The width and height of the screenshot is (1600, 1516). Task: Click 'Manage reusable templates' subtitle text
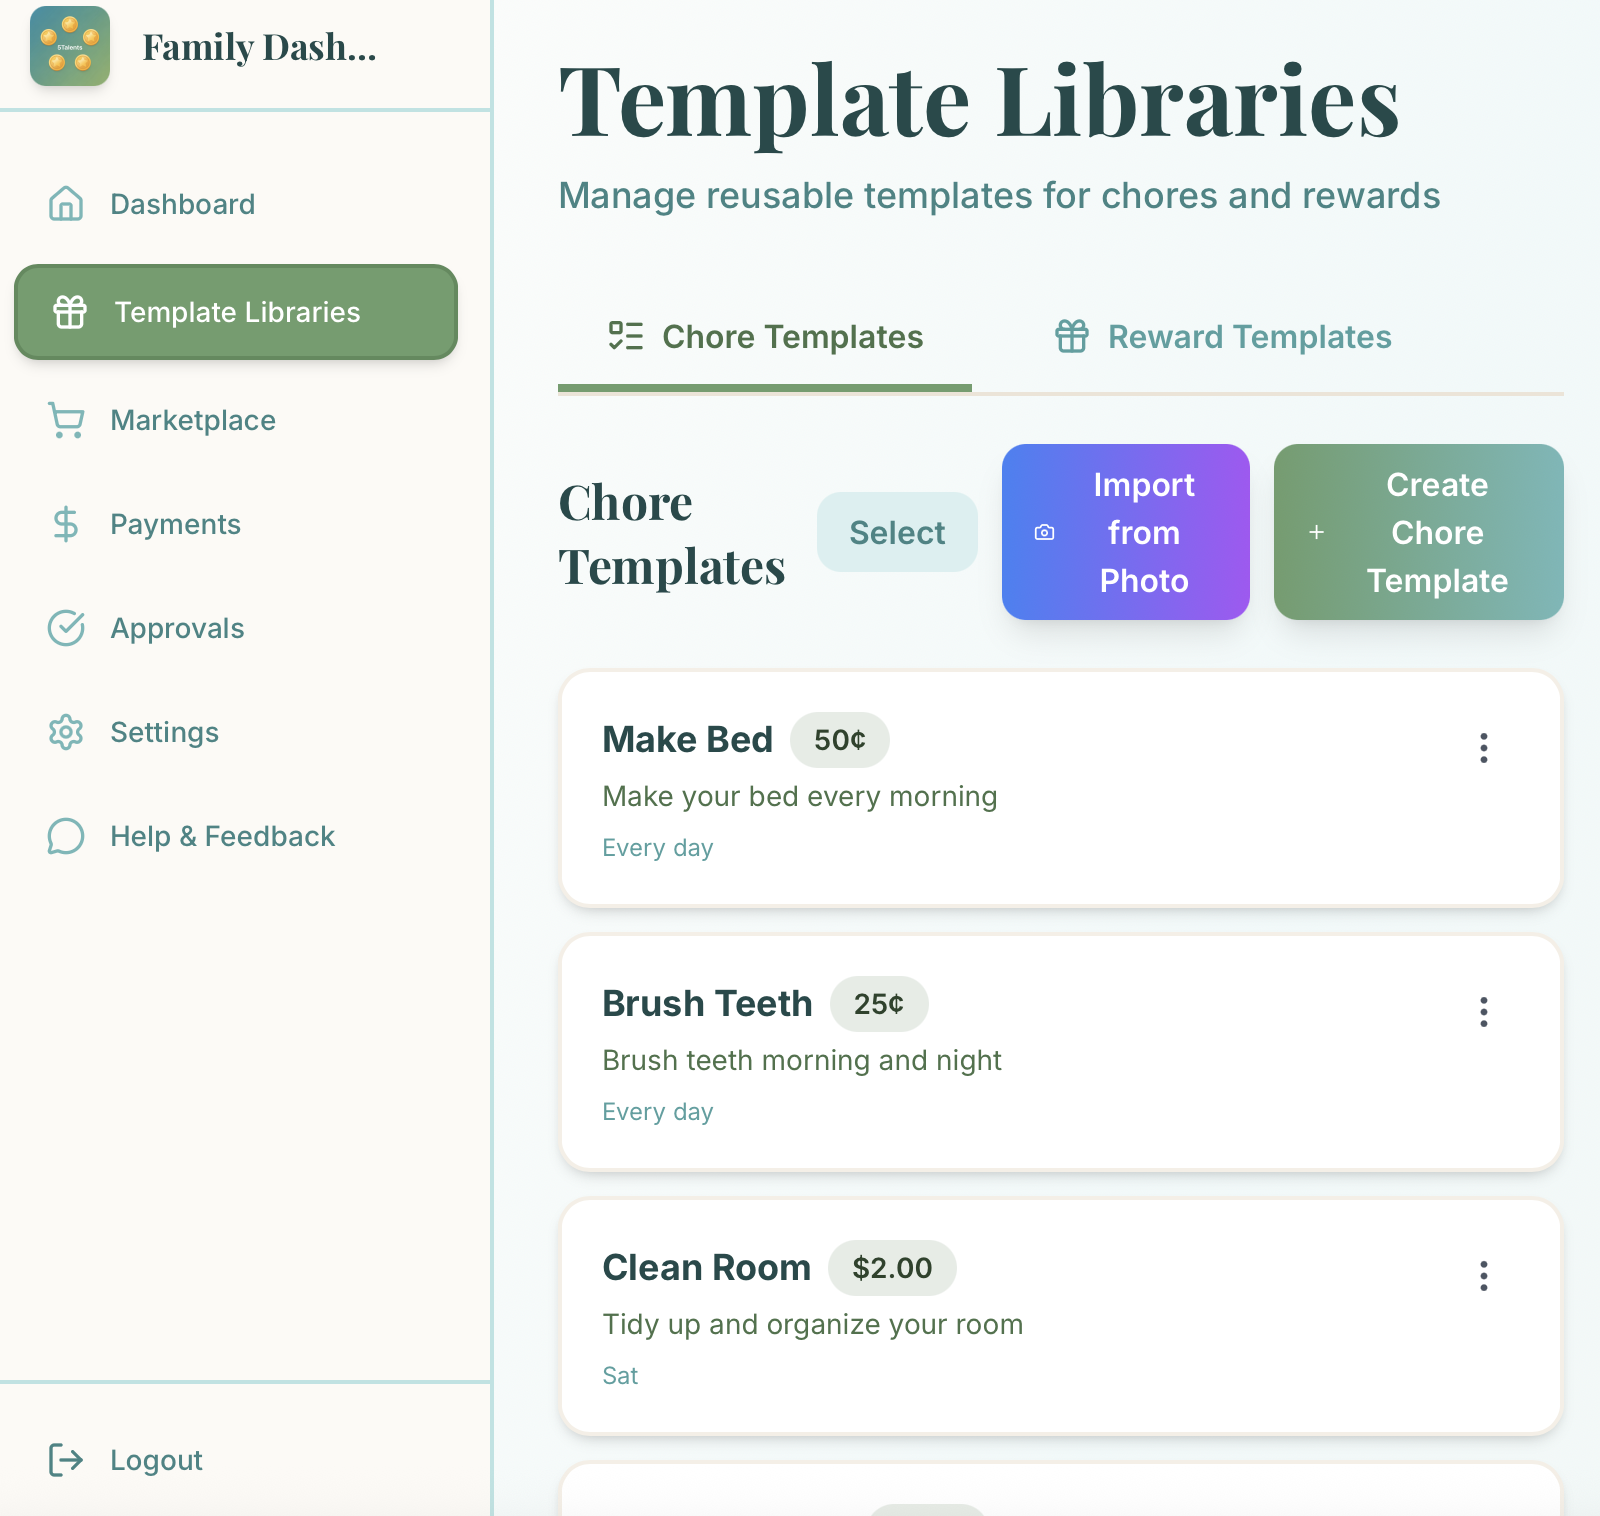(x=1000, y=195)
